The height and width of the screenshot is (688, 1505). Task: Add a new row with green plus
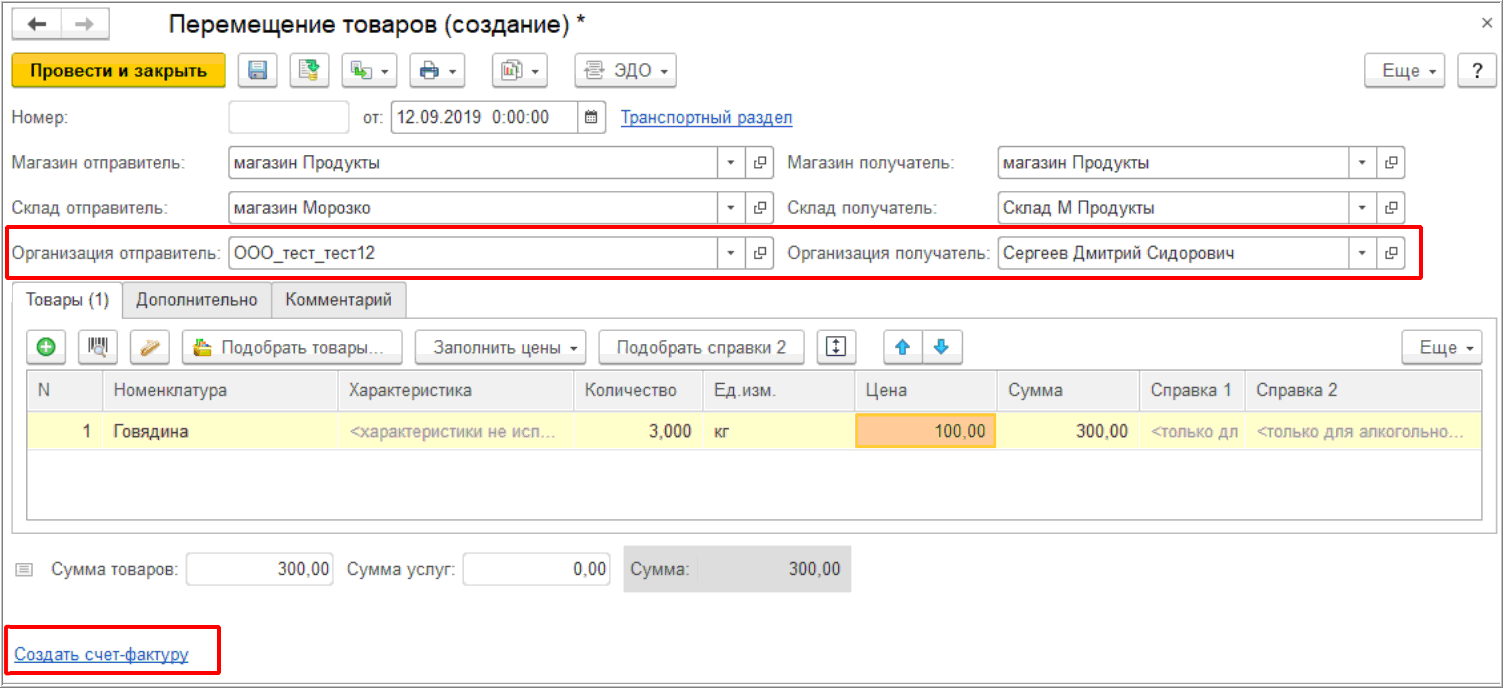[x=46, y=347]
